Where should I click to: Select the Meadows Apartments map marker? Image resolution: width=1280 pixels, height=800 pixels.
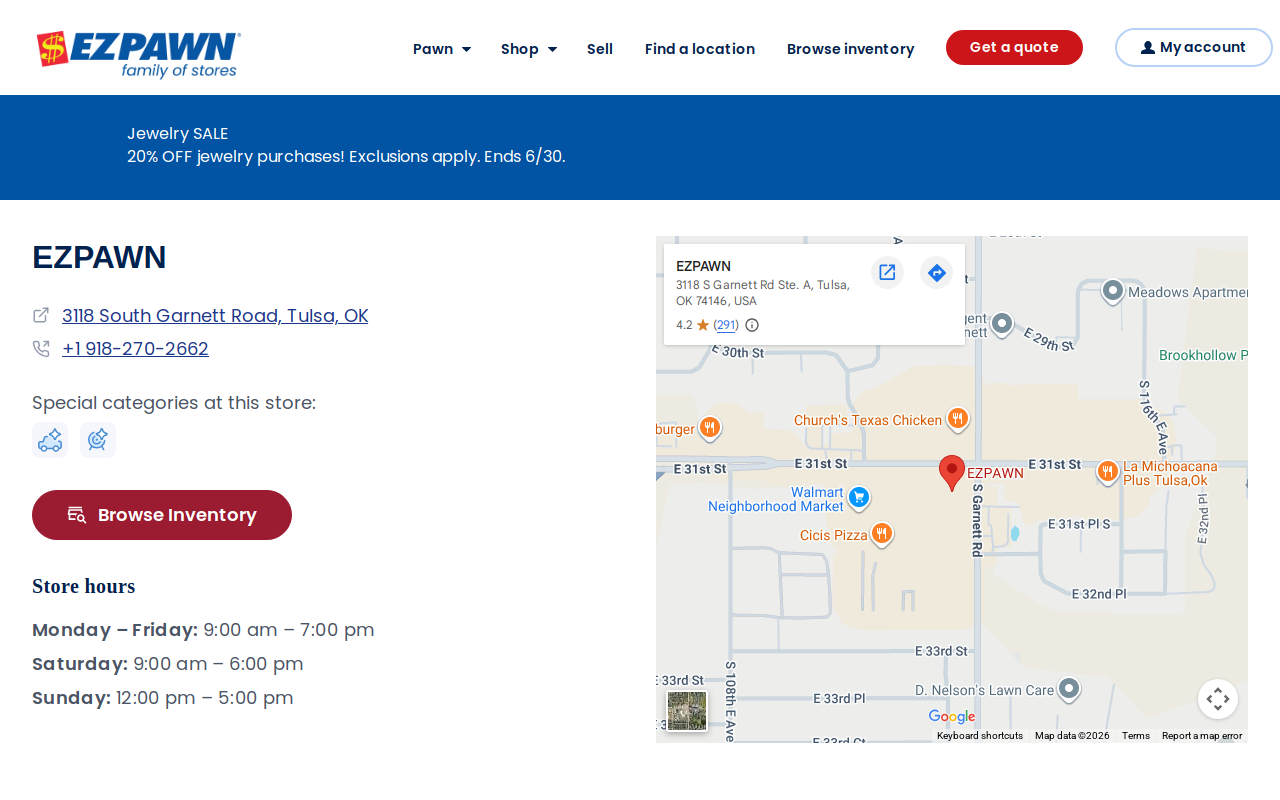pos(1113,291)
